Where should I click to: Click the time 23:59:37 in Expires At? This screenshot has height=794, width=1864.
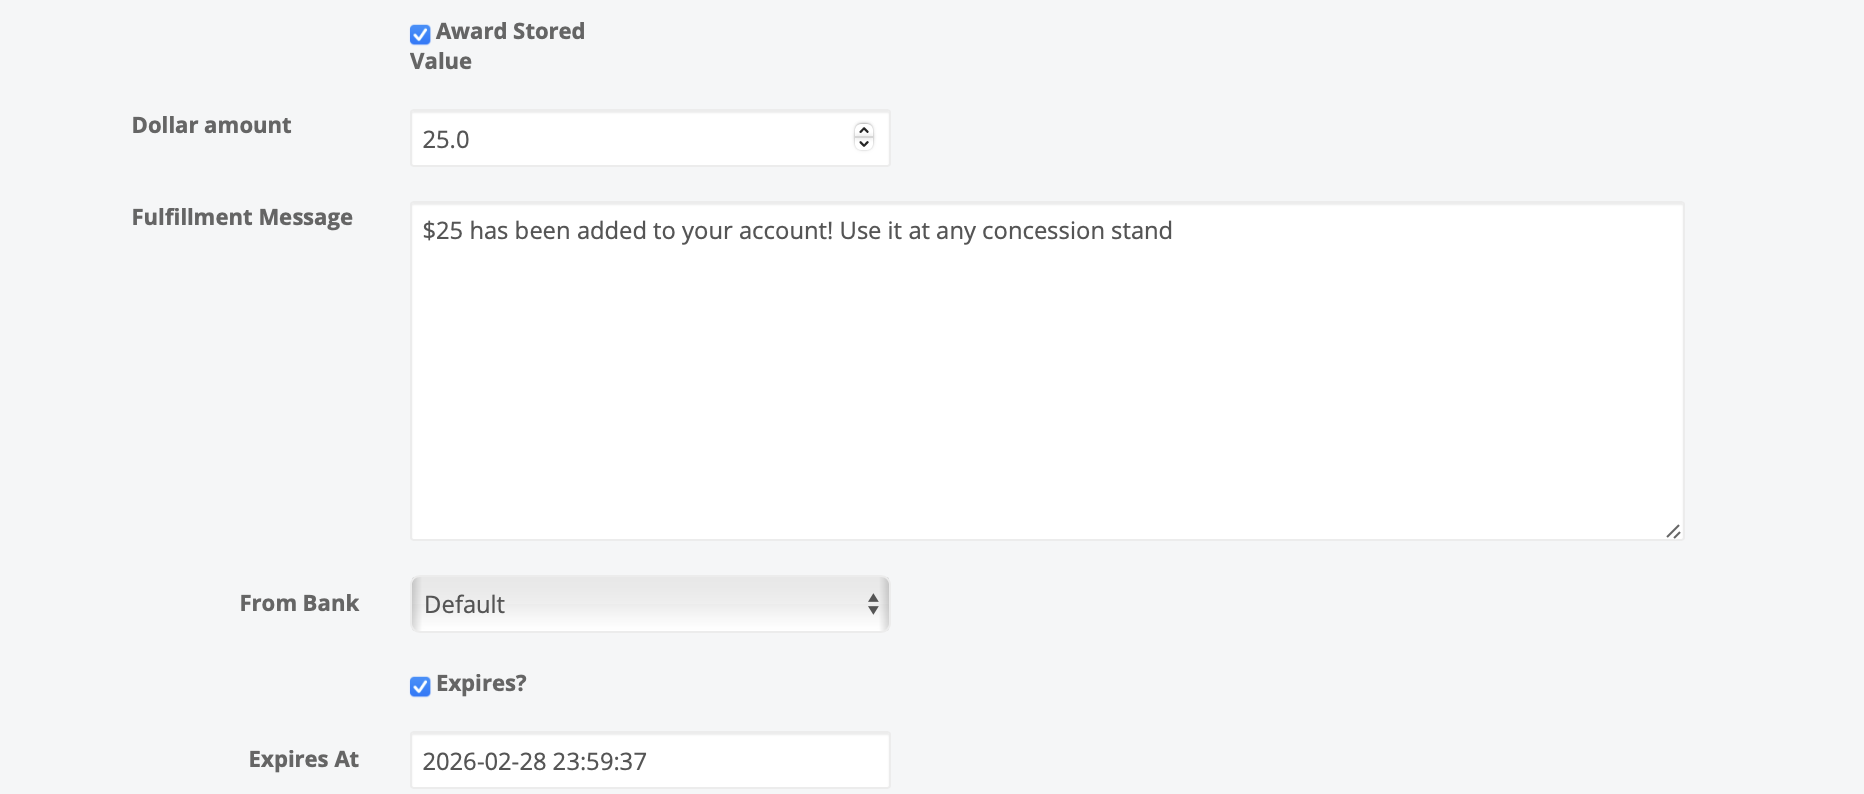click(x=599, y=762)
